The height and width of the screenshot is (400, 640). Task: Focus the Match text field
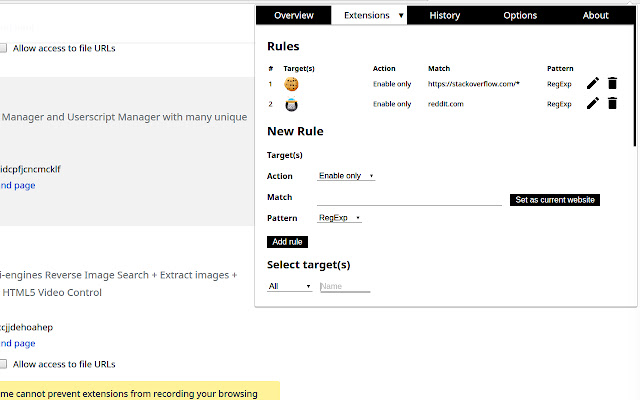point(408,198)
